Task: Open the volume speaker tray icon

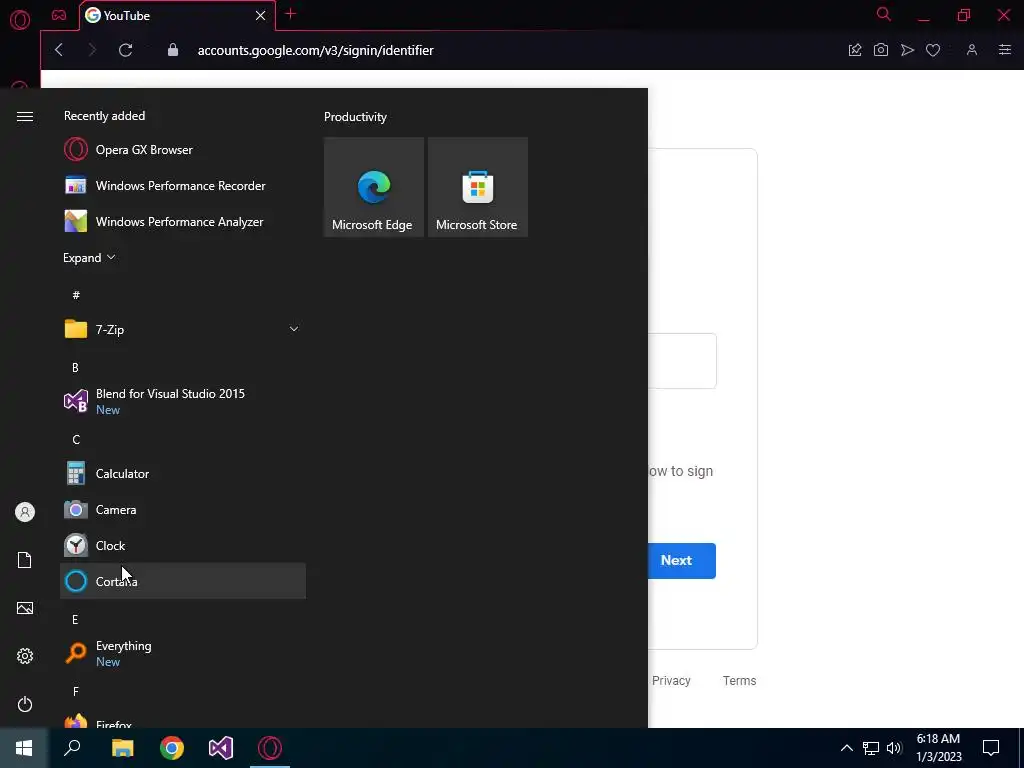Action: point(894,748)
